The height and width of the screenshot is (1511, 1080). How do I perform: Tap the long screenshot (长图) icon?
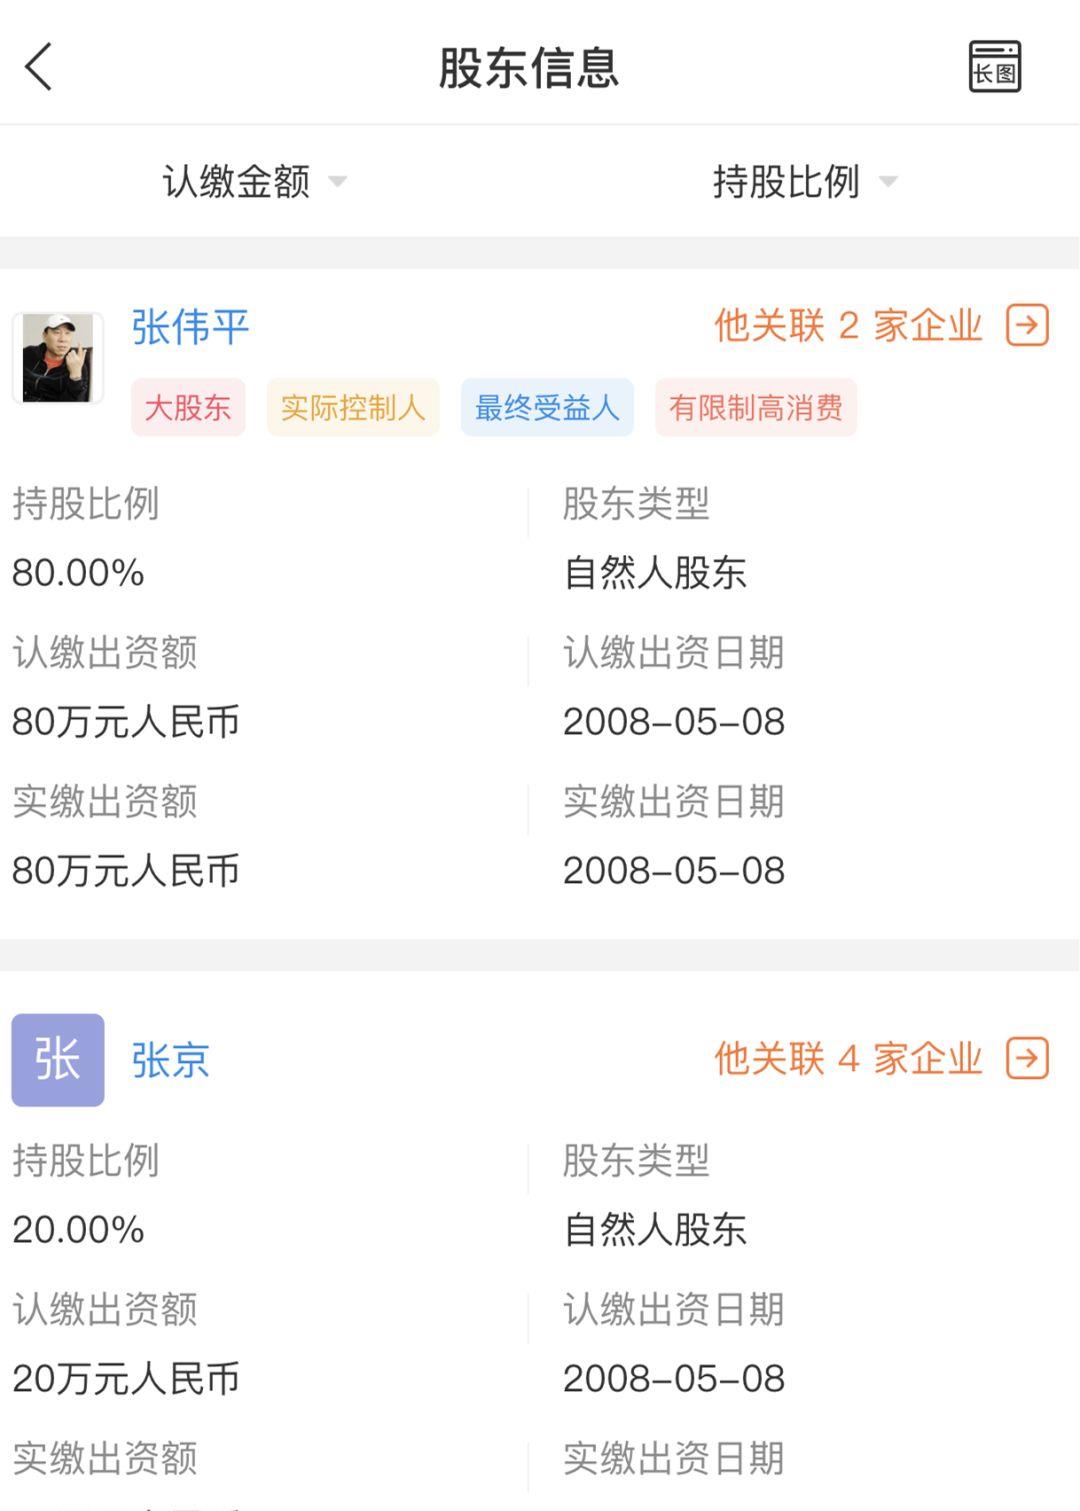click(x=994, y=67)
